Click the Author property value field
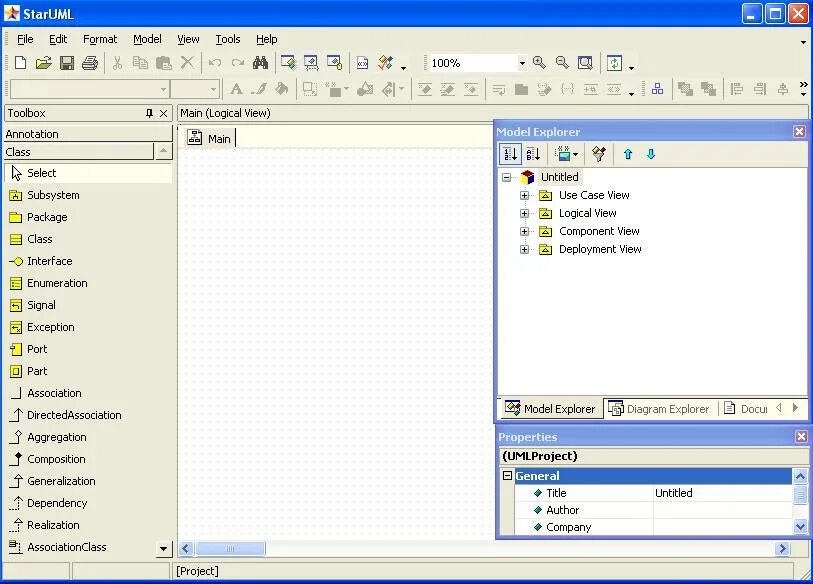The image size is (813, 584). [722, 510]
